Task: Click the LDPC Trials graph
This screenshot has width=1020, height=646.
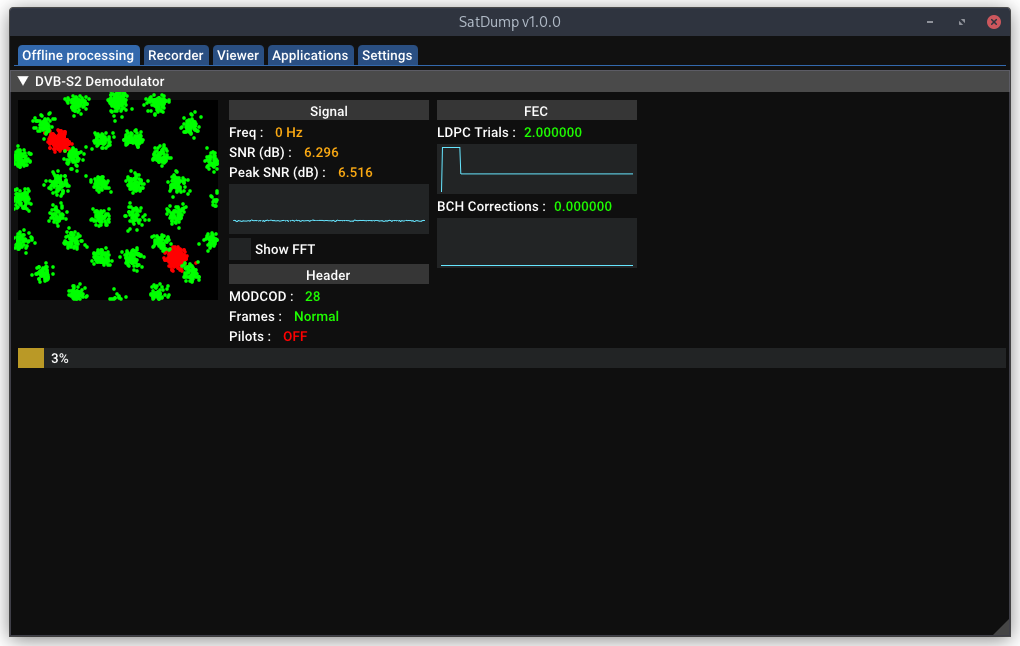Action: pos(537,169)
